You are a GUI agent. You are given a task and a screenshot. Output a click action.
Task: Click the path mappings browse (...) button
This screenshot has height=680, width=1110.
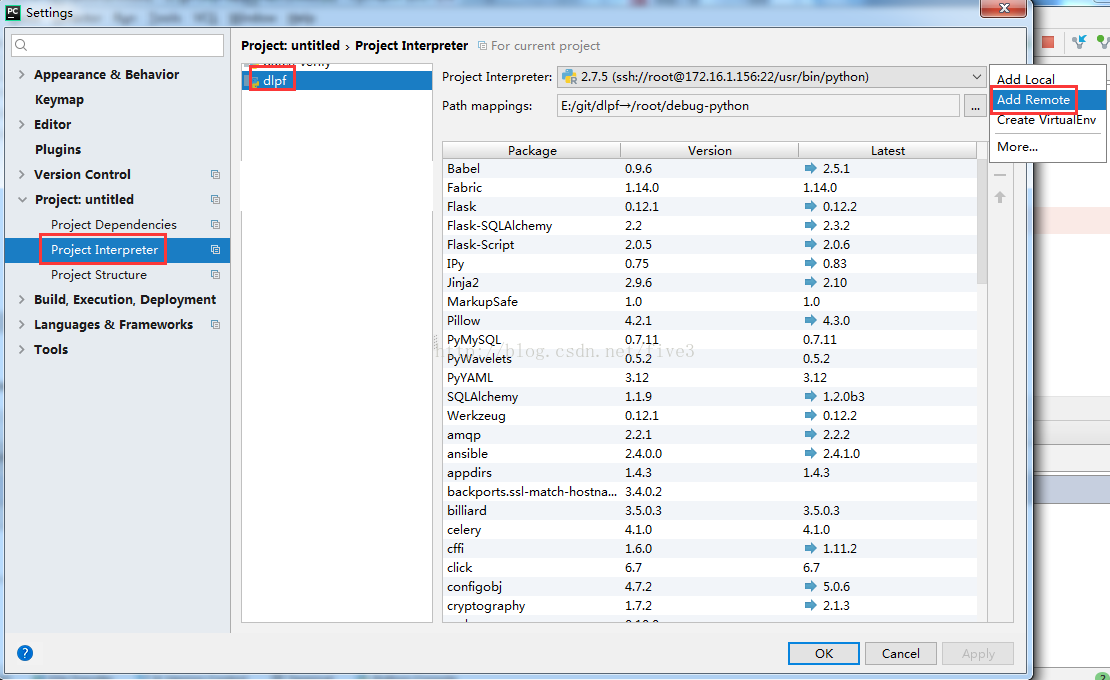tap(975, 106)
